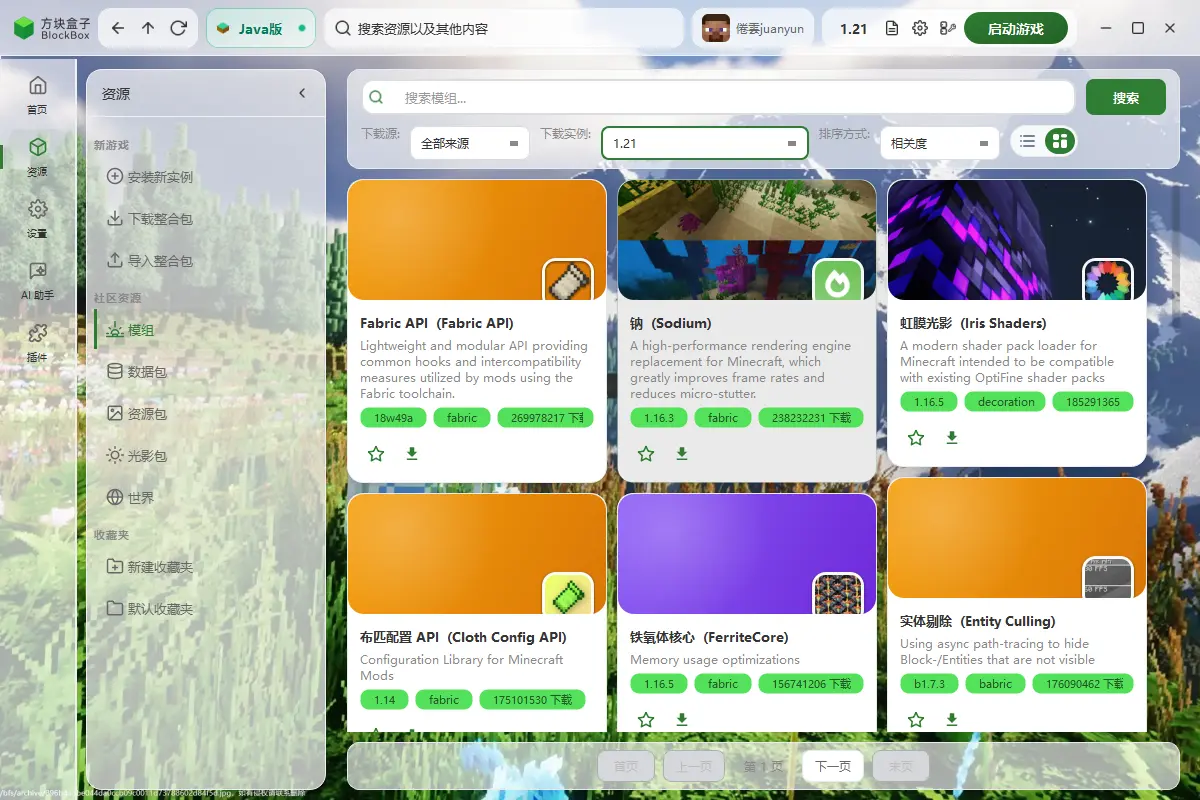Open the 下载实例 1.21 dropdown

[x=704, y=143]
